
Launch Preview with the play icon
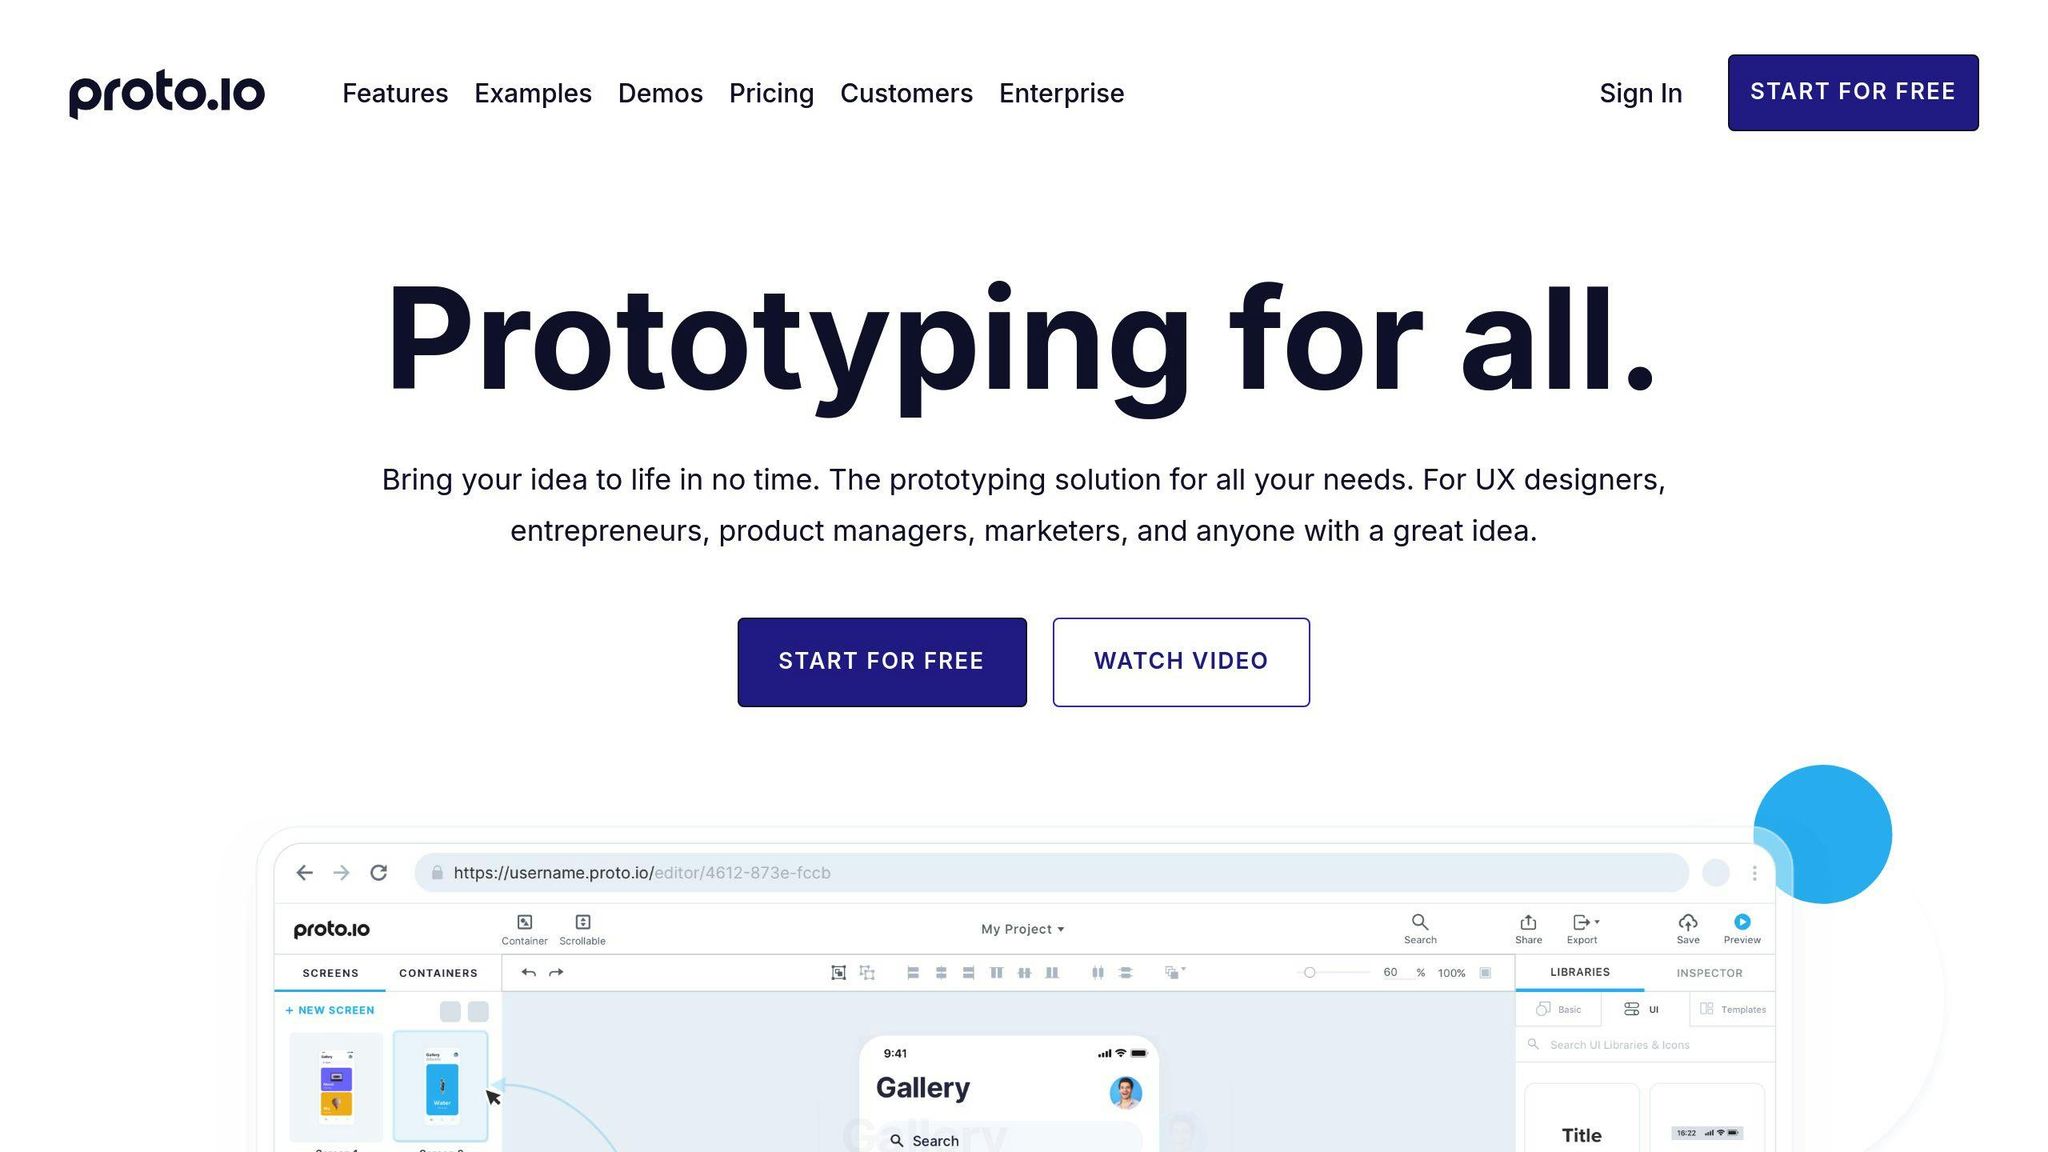[1742, 921]
